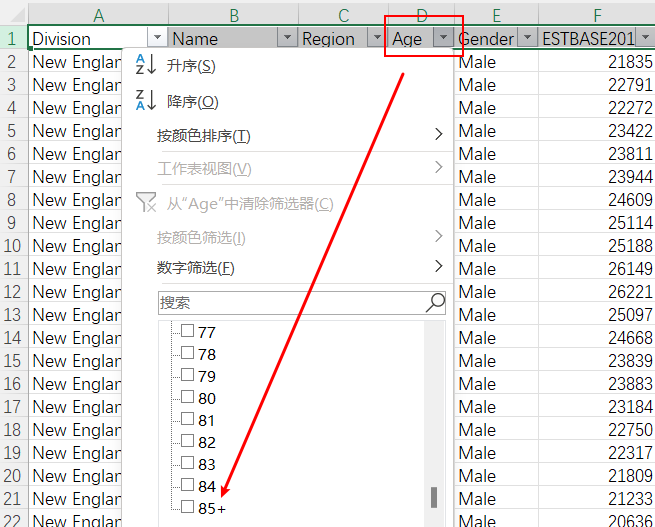Select column F header

point(597,15)
